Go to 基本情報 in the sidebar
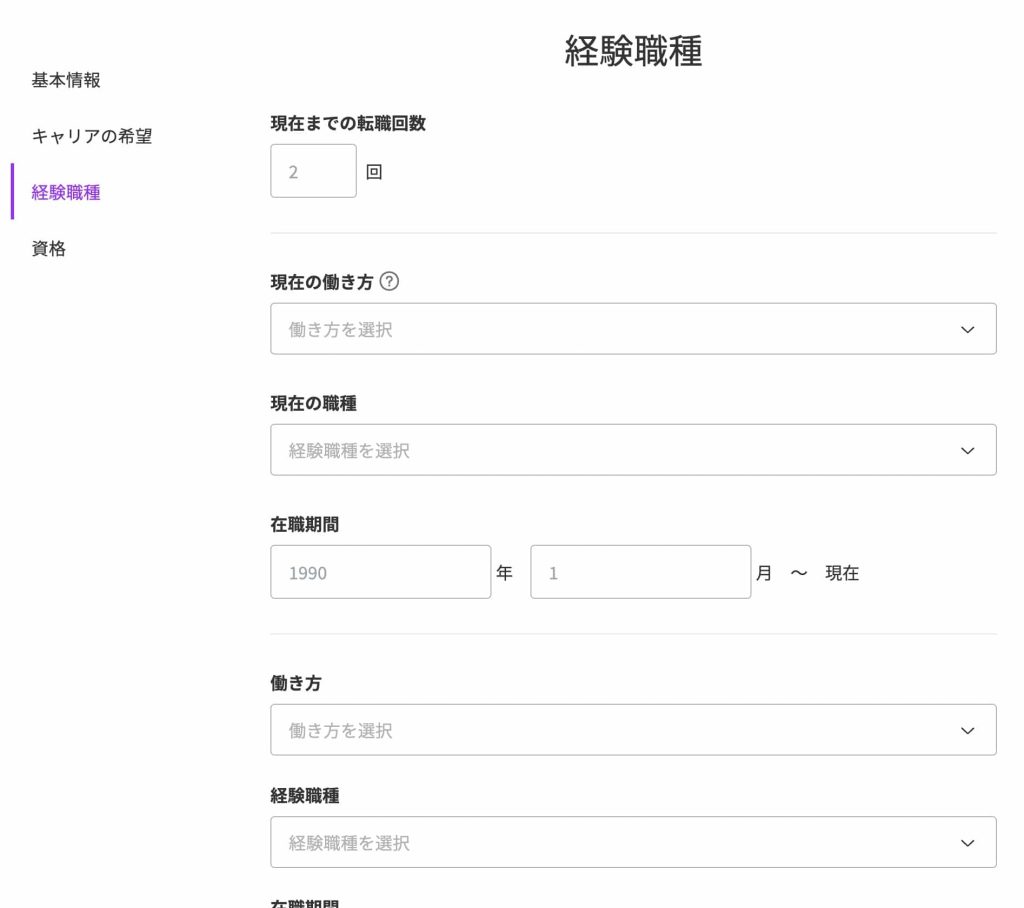The height and width of the screenshot is (908, 1024). coord(66,80)
